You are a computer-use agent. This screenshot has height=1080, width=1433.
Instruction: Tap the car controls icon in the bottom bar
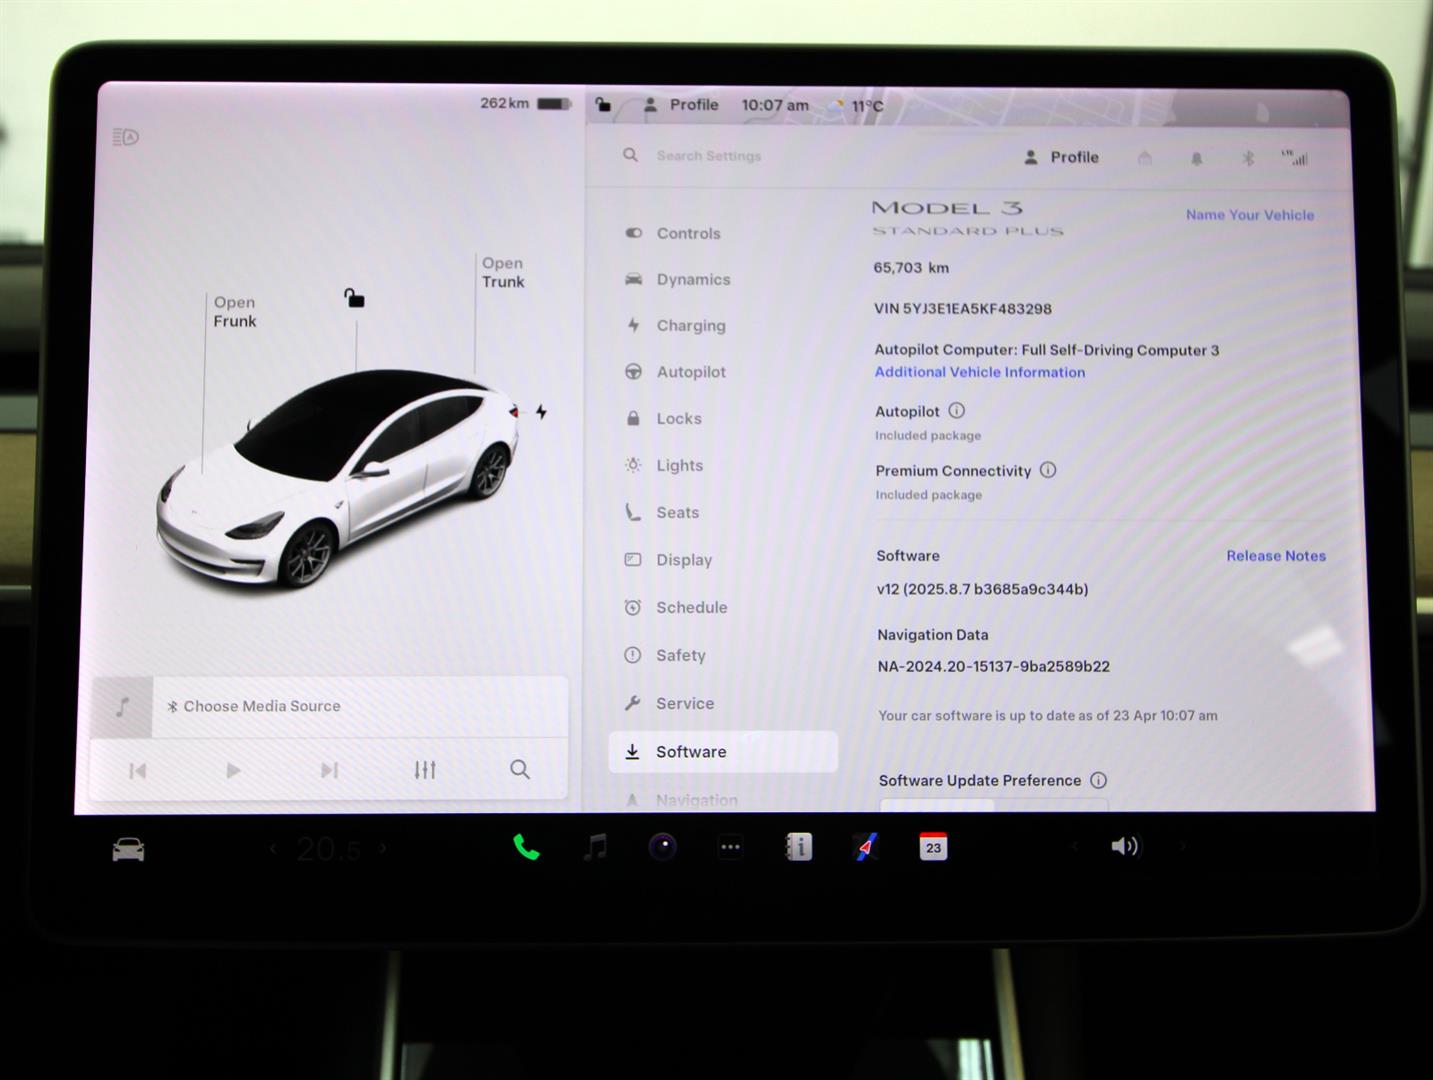[x=128, y=850]
